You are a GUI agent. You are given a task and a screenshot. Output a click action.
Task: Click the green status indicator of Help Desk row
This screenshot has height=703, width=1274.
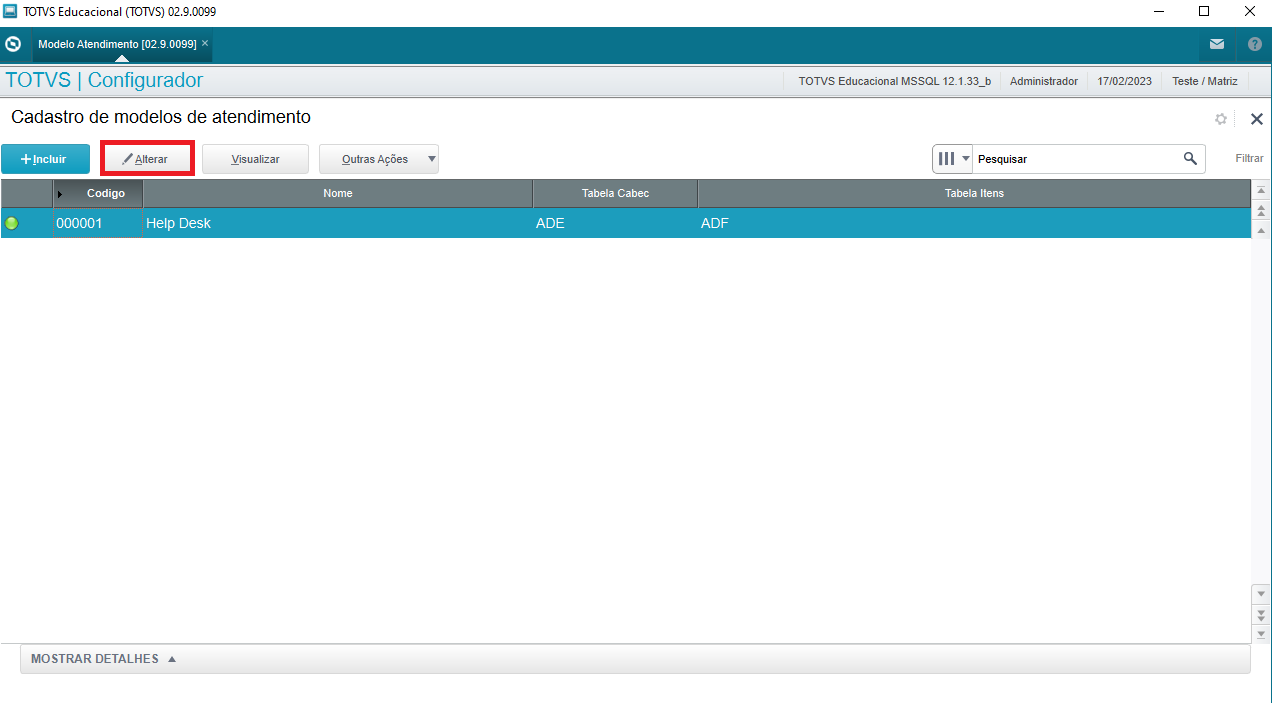12,223
